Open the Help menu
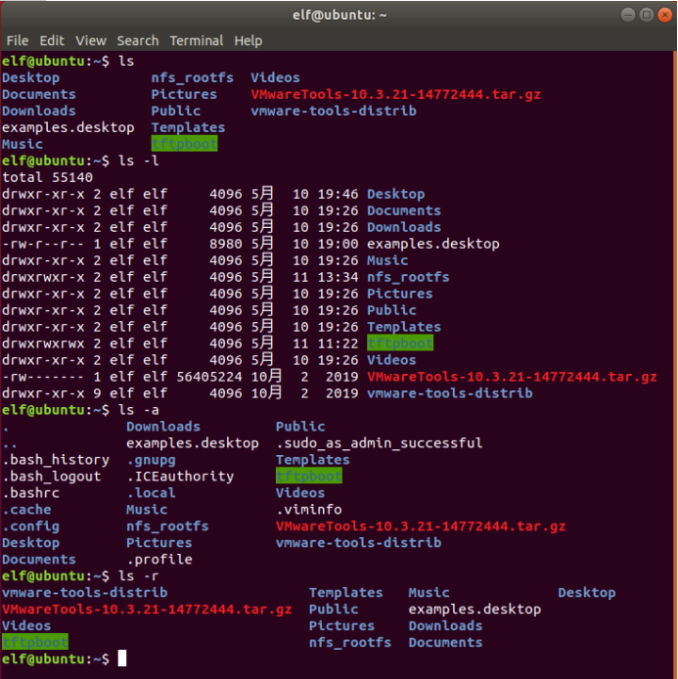678x679 pixels. pyautogui.click(x=248, y=41)
